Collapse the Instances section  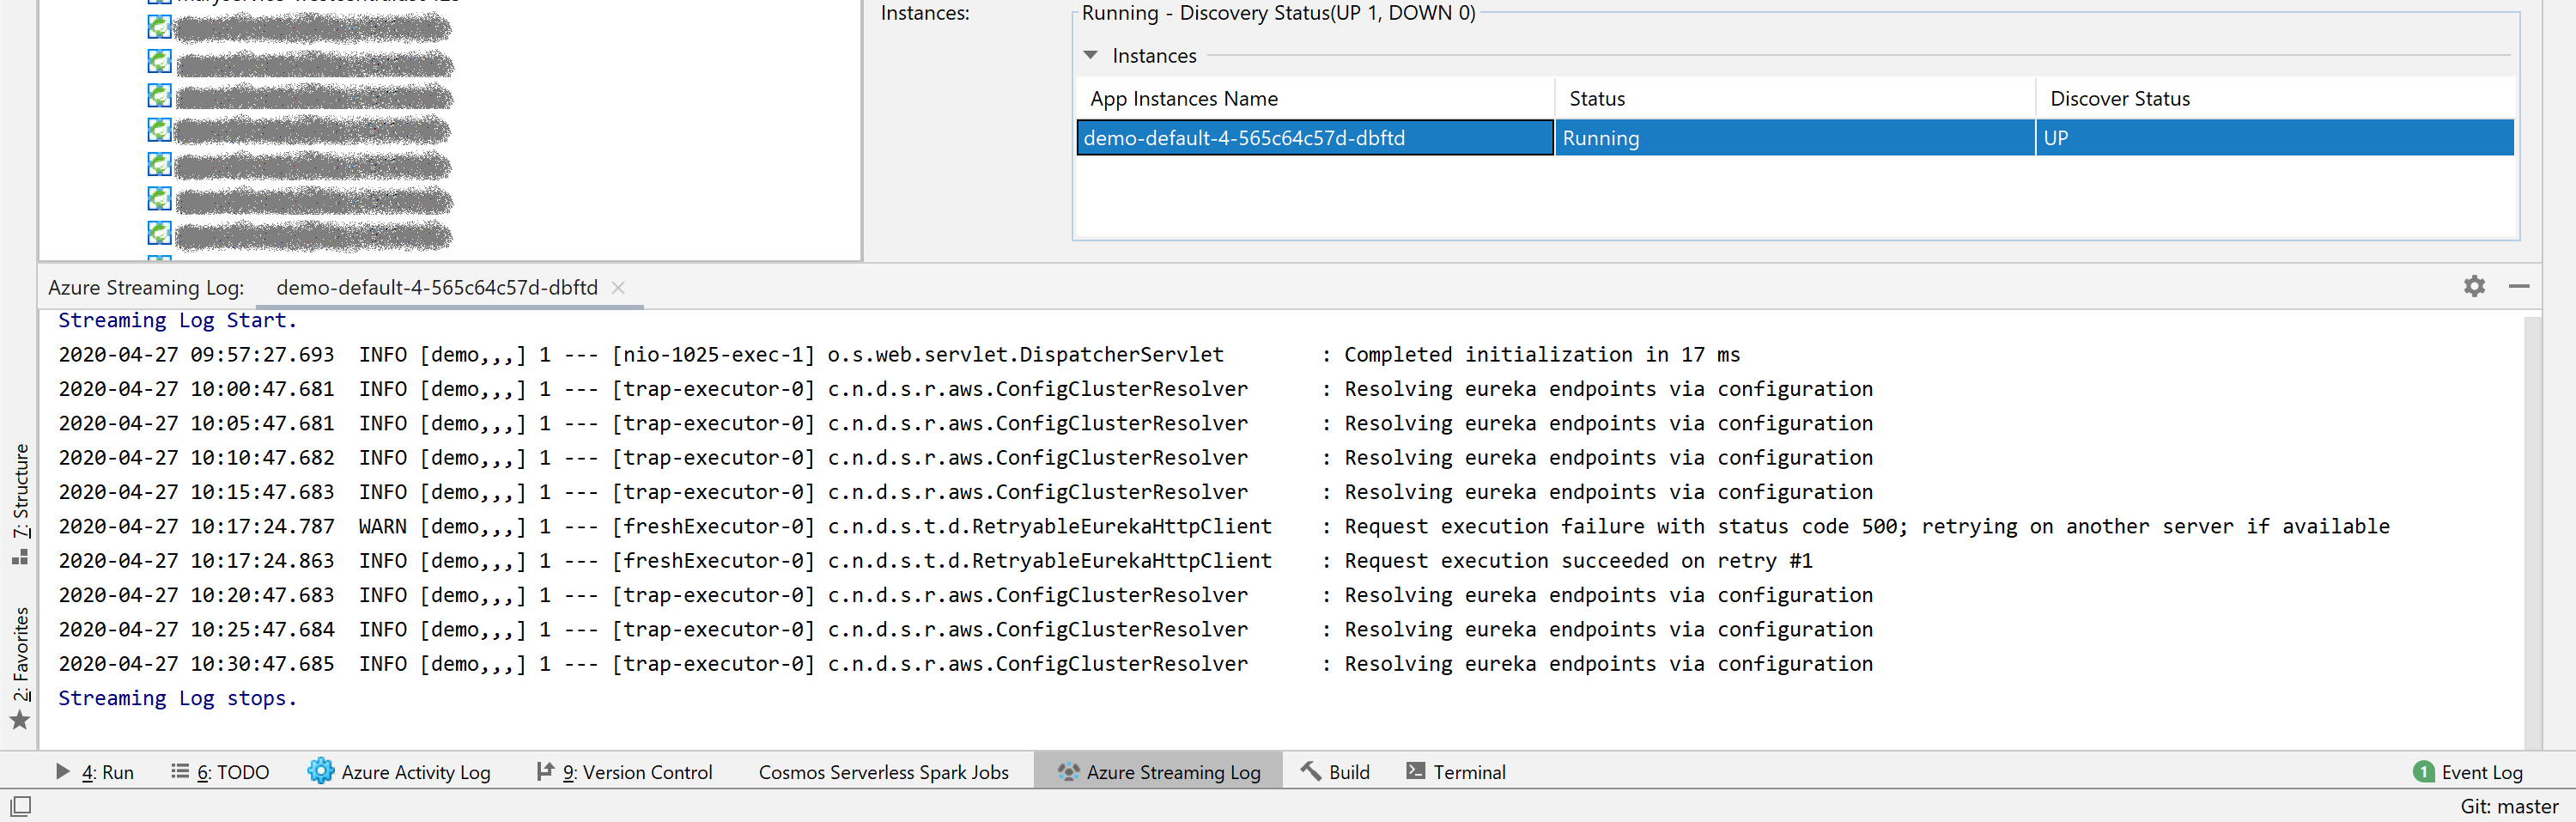[x=1091, y=56]
